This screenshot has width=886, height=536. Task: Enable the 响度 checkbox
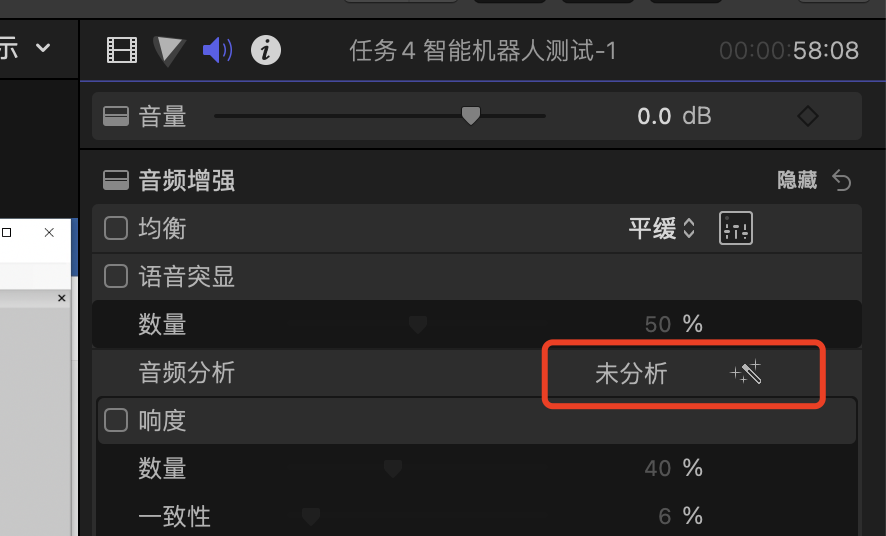point(116,420)
